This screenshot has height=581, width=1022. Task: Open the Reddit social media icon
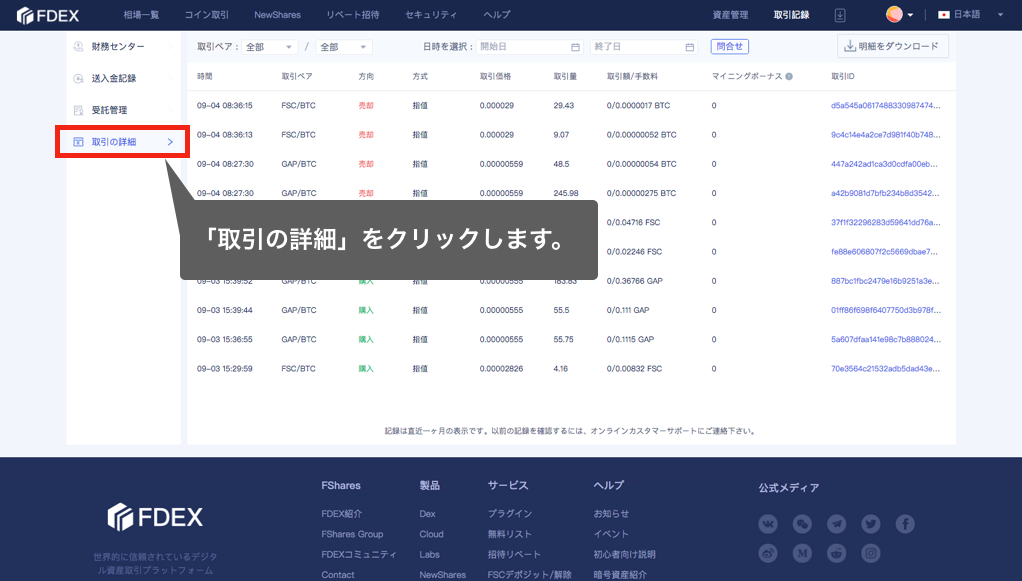pyautogui.click(x=836, y=553)
